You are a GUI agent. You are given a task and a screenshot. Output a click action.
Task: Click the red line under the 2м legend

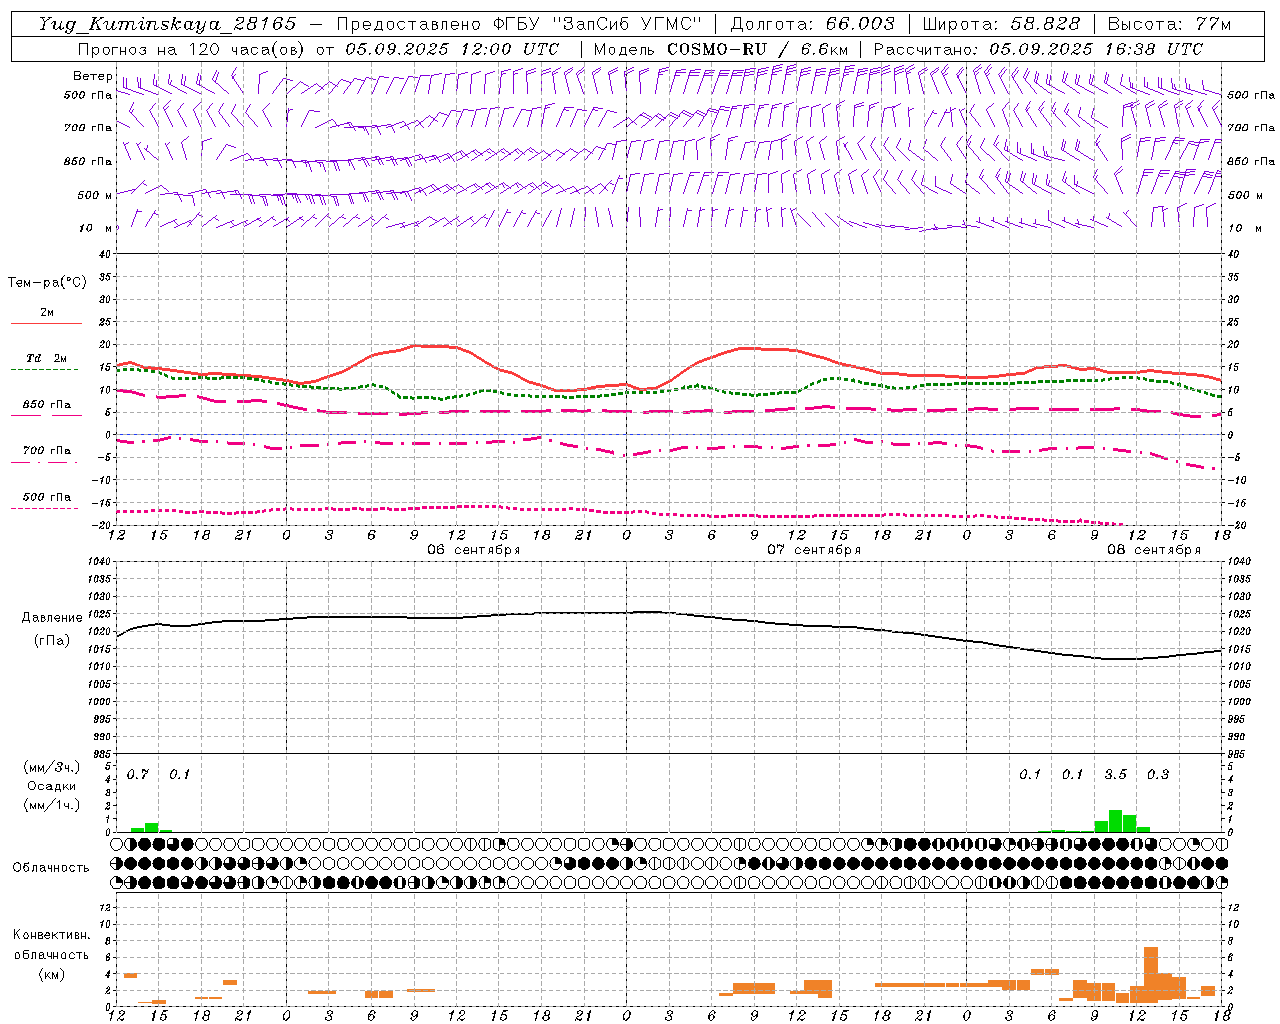[46, 324]
